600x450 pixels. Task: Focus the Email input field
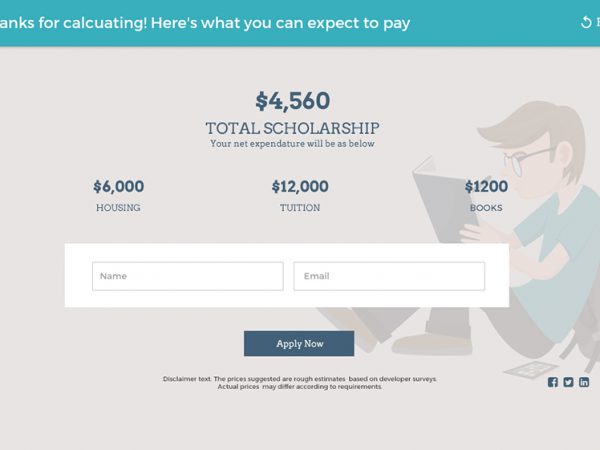point(389,276)
